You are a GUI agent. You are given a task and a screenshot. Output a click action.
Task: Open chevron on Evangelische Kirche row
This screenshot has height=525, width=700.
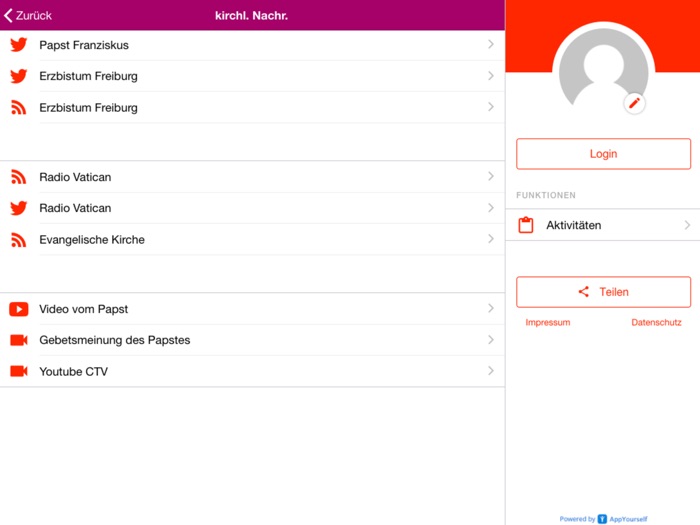[x=491, y=239]
